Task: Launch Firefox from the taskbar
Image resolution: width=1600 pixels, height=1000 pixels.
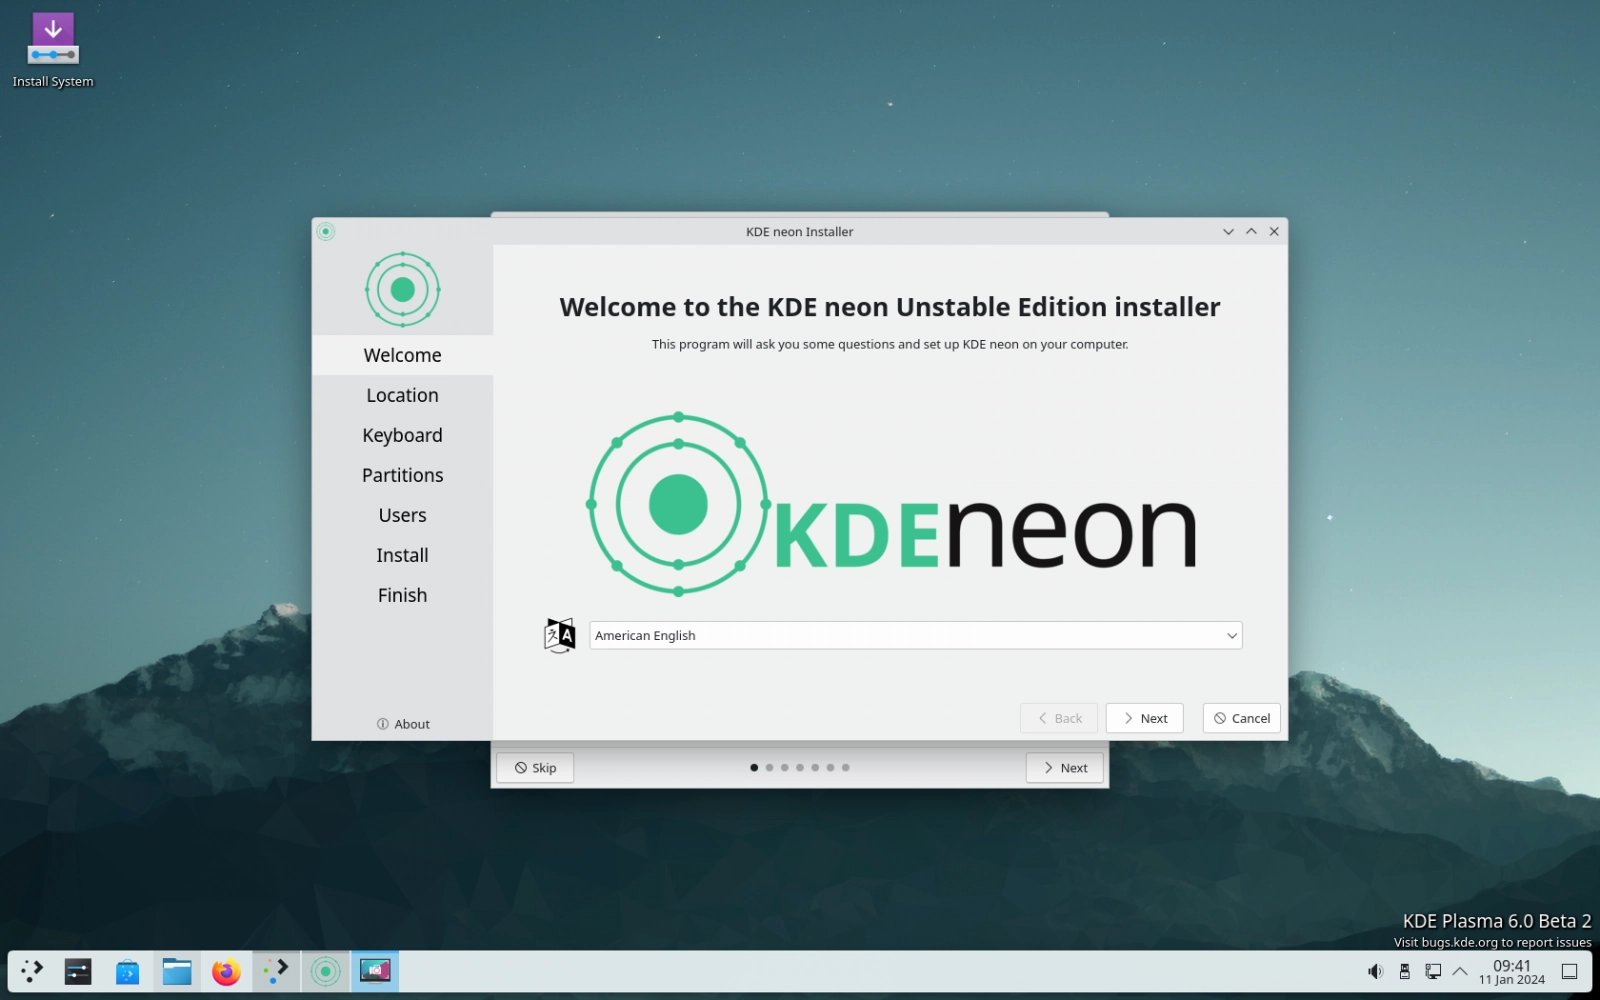Action: [x=226, y=971]
